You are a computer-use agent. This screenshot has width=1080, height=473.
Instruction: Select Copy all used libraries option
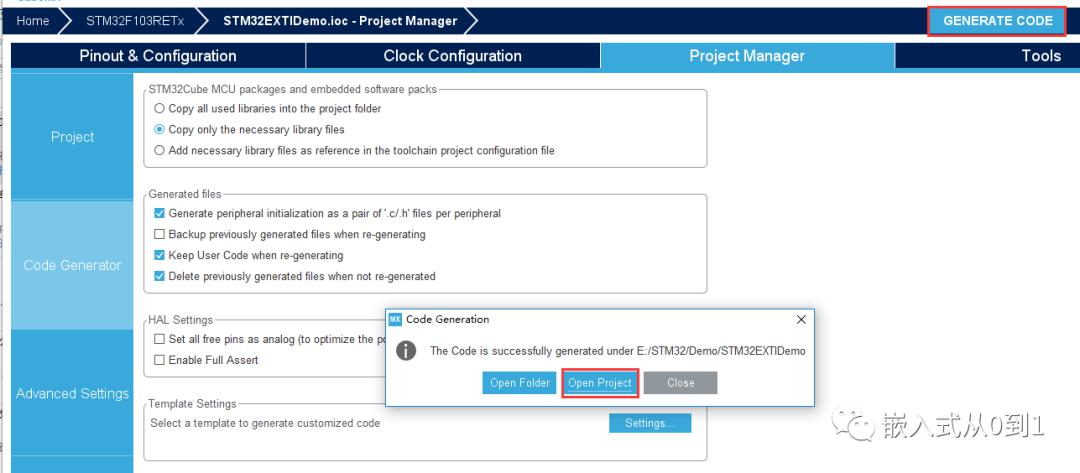pyautogui.click(x=160, y=108)
